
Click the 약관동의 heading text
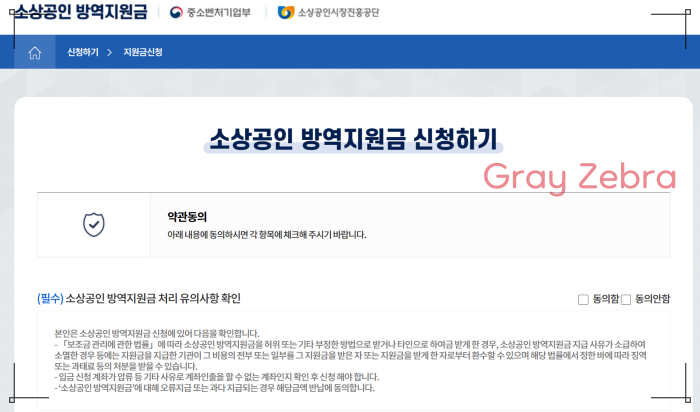187,217
